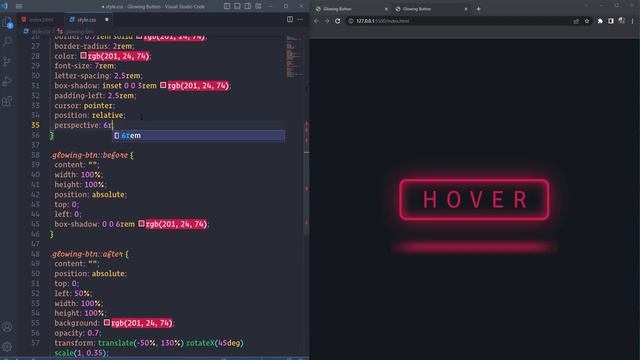640x360 pixels.
Task: Open the color swatch on the line 28 color
Action: click(x=83, y=56)
